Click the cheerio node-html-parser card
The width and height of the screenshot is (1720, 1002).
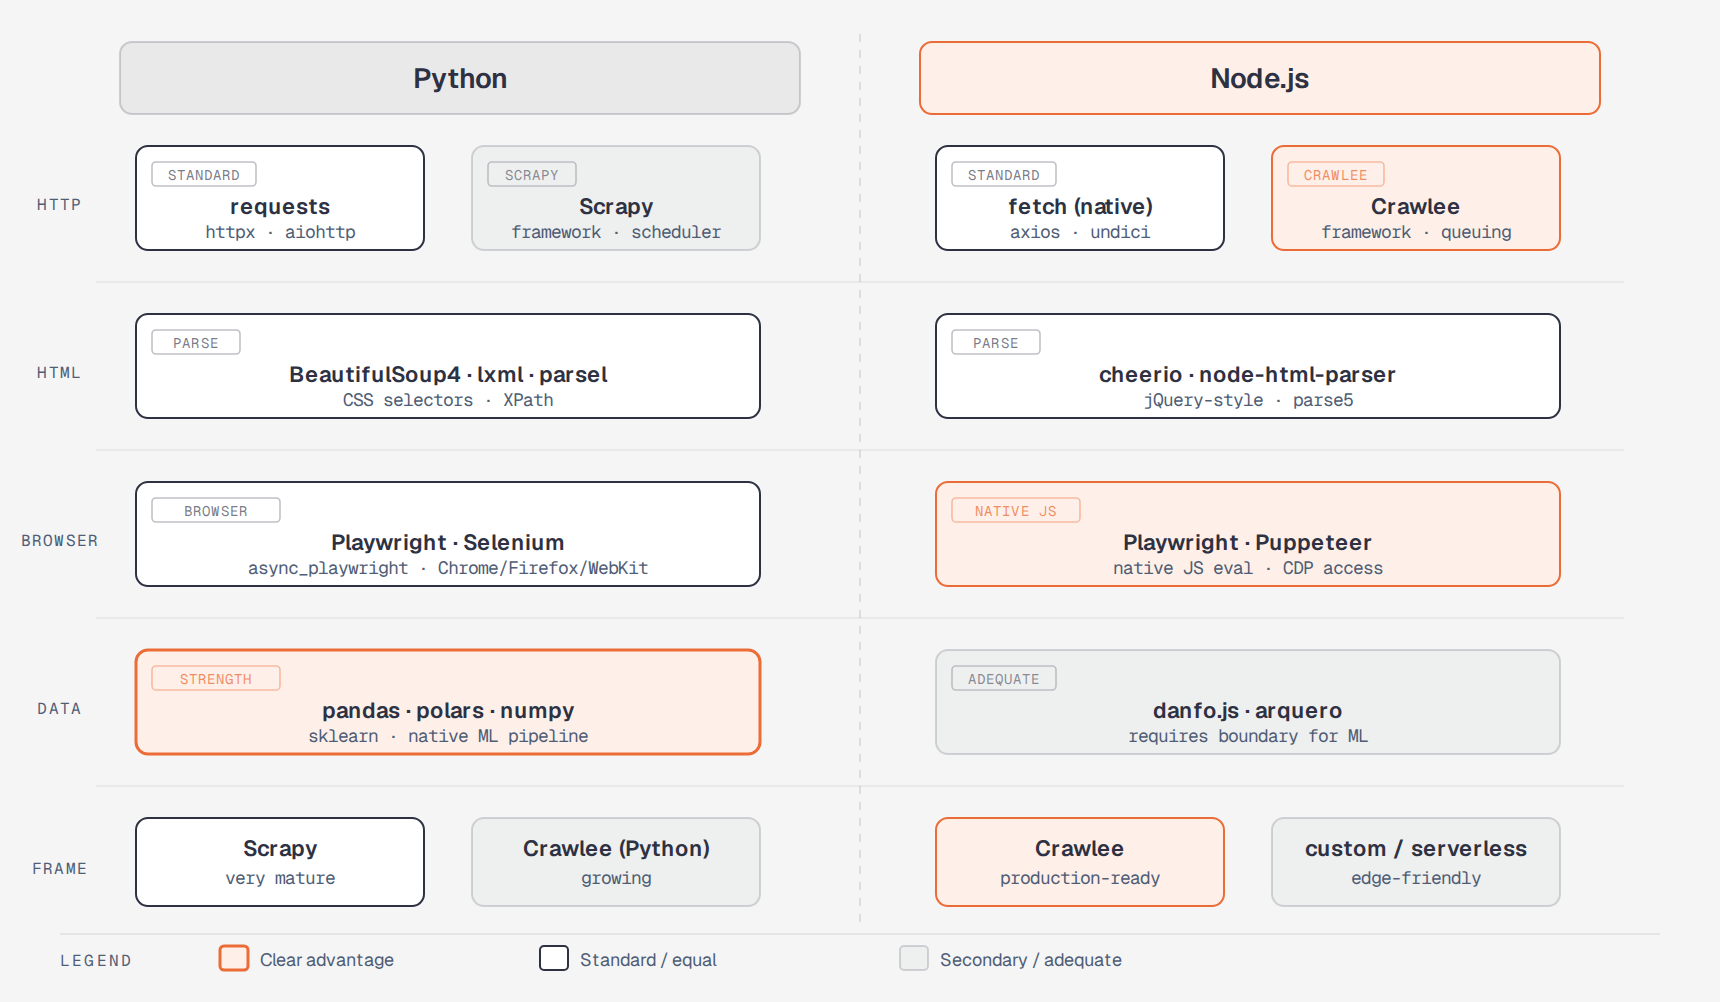(1248, 366)
